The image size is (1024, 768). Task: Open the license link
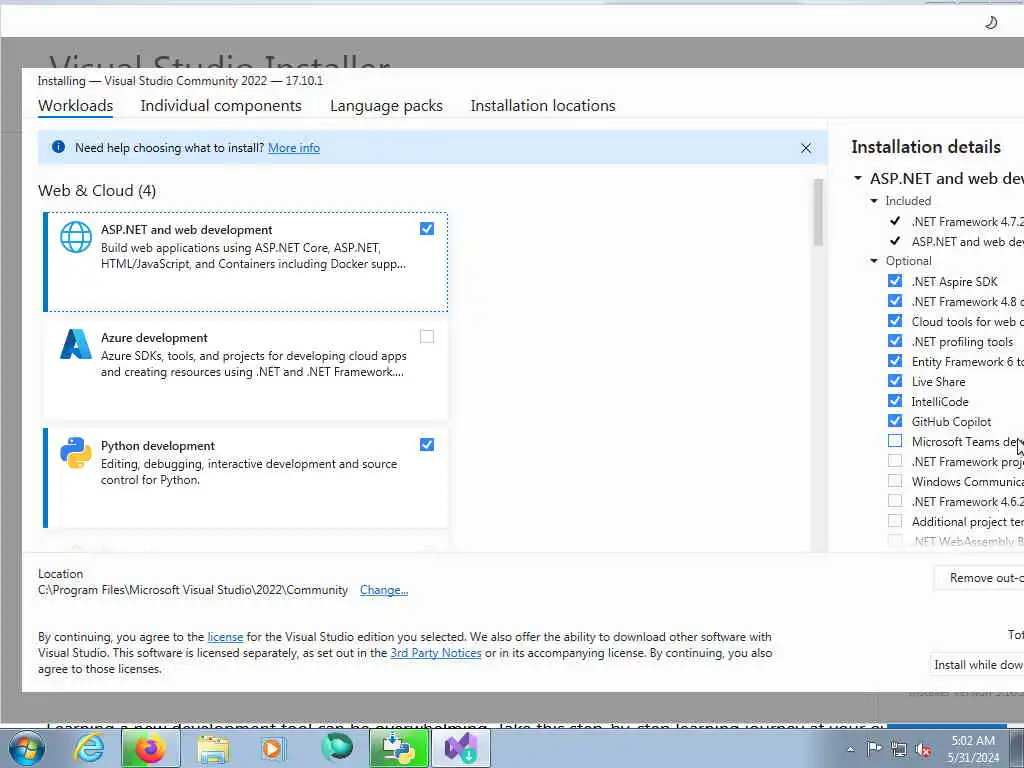click(x=225, y=637)
